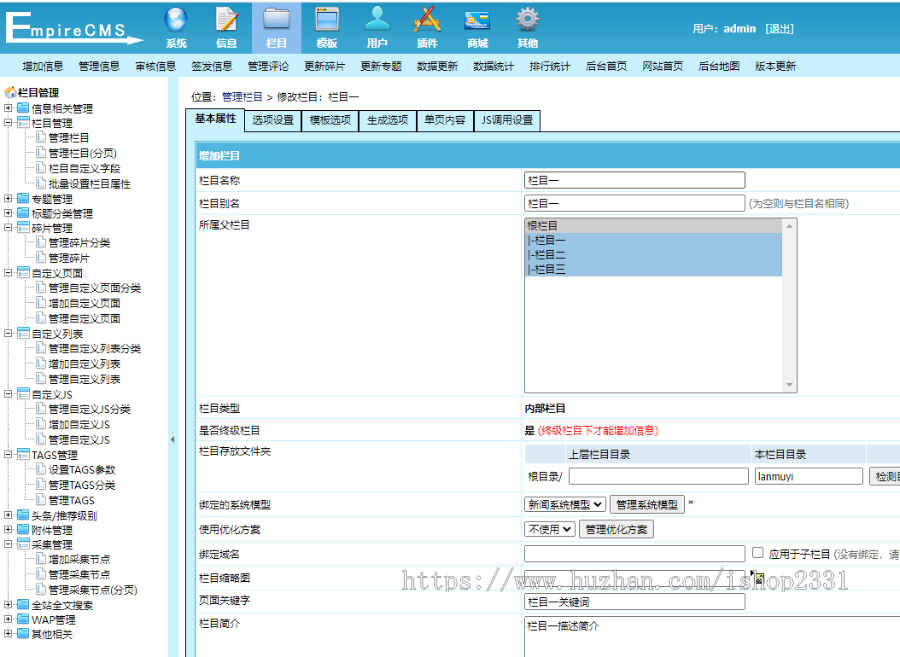Open the 用户 person icon
This screenshot has height=657, width=900.
point(377,20)
